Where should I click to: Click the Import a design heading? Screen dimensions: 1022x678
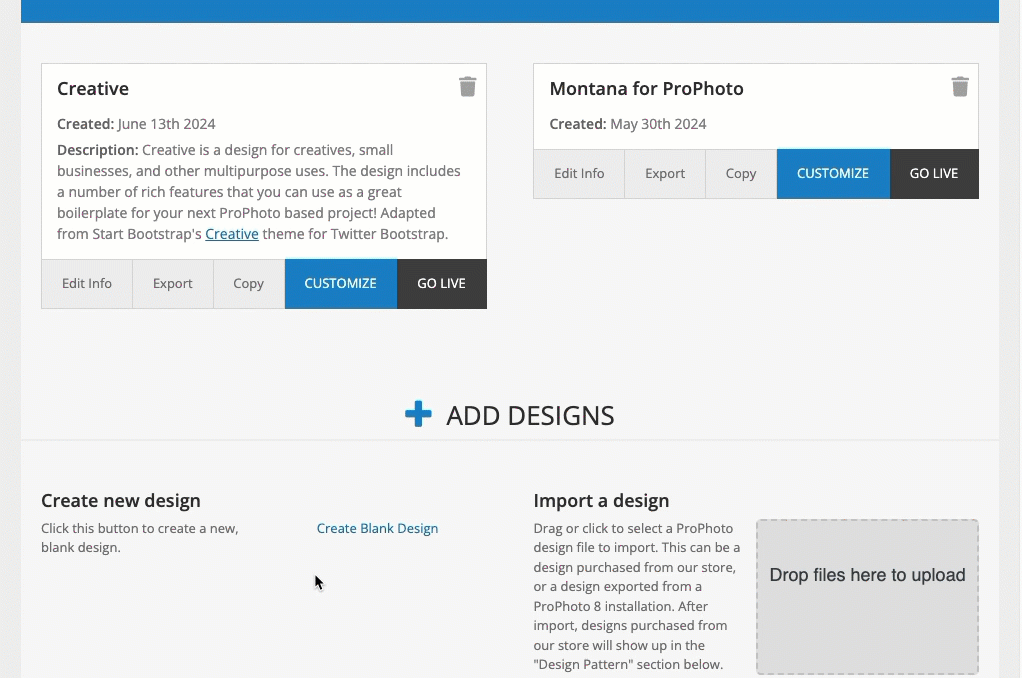point(601,501)
